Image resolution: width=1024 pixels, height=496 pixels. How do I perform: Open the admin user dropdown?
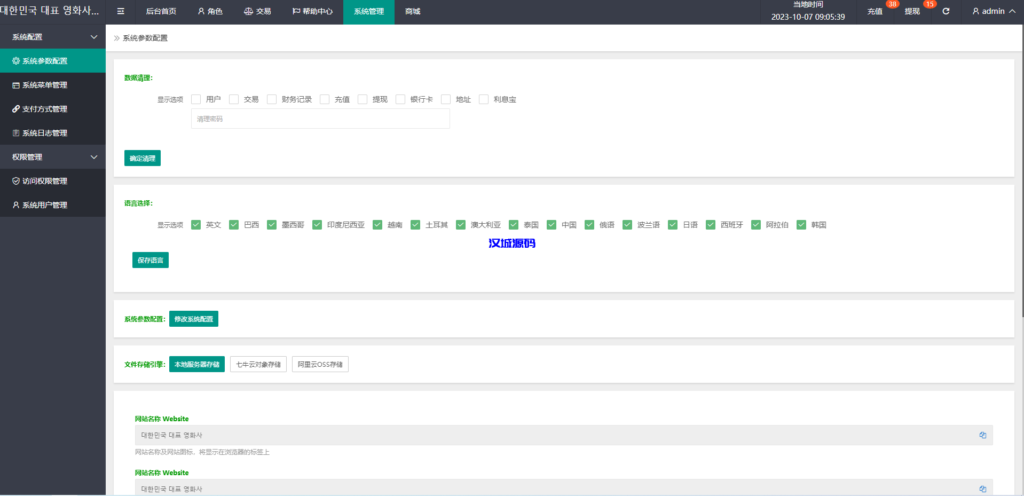click(x=993, y=12)
